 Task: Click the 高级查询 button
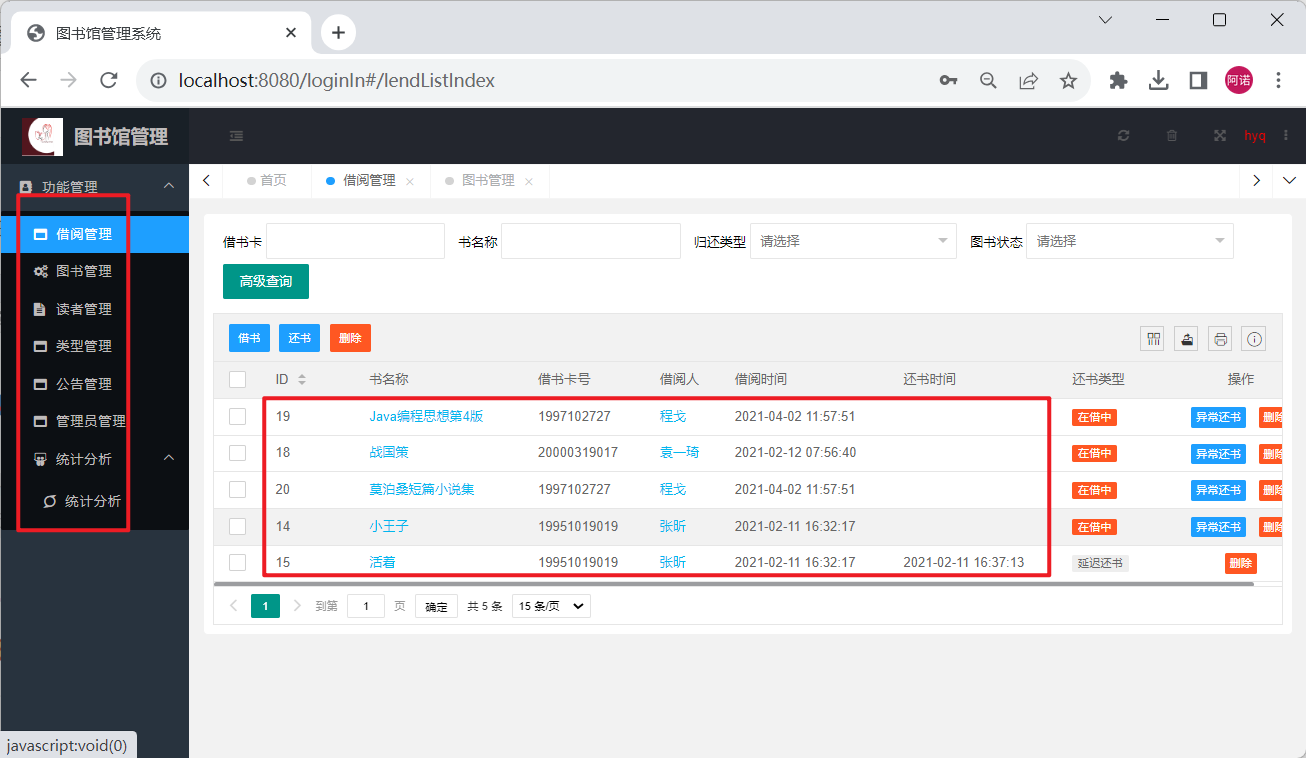point(266,282)
